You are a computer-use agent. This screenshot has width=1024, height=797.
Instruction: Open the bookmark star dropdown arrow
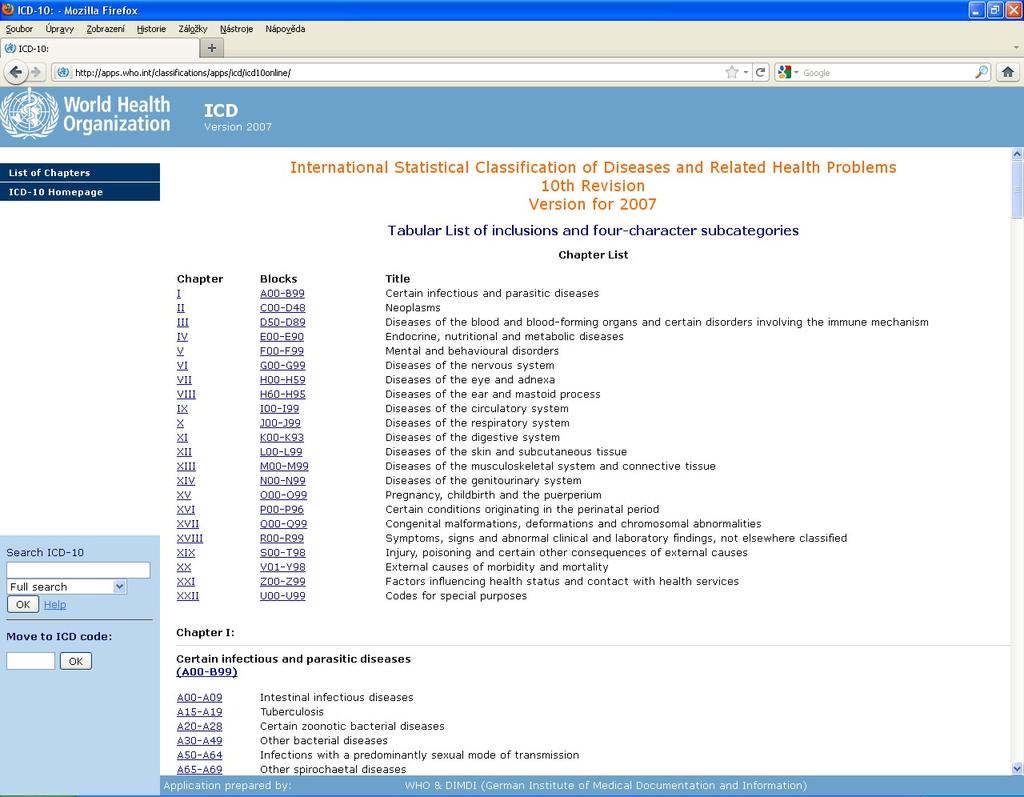[x=746, y=73]
